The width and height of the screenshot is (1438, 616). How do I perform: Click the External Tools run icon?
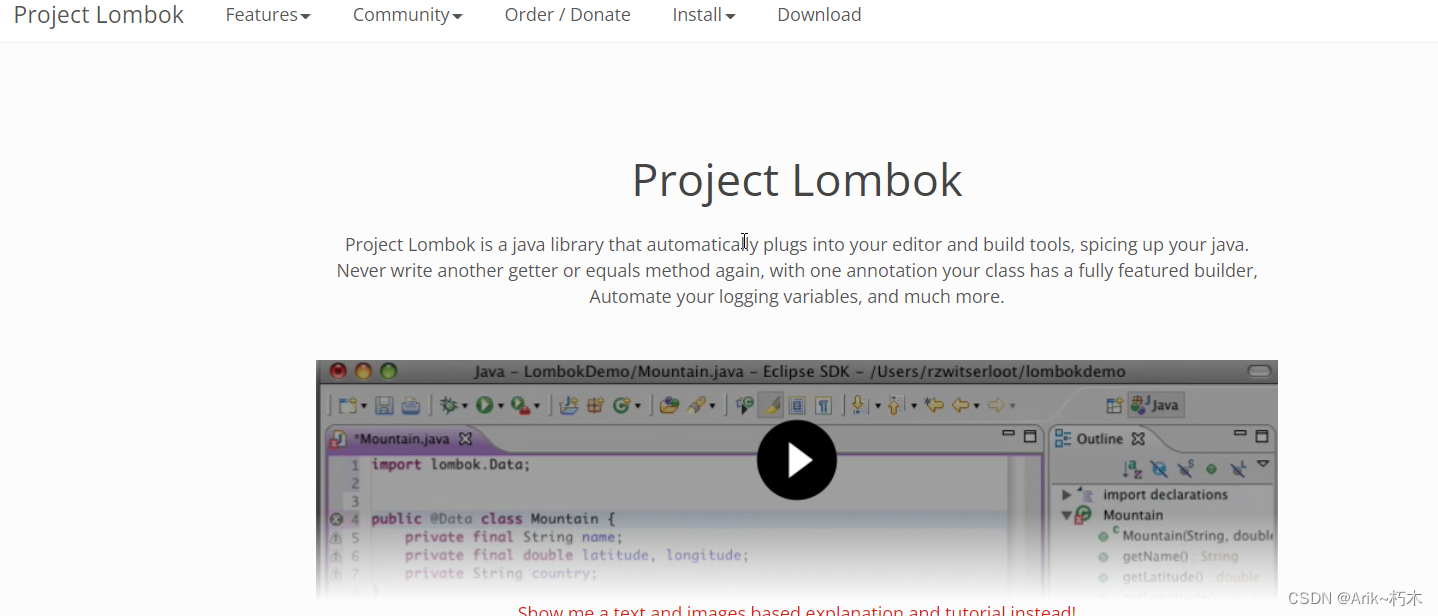pos(520,405)
